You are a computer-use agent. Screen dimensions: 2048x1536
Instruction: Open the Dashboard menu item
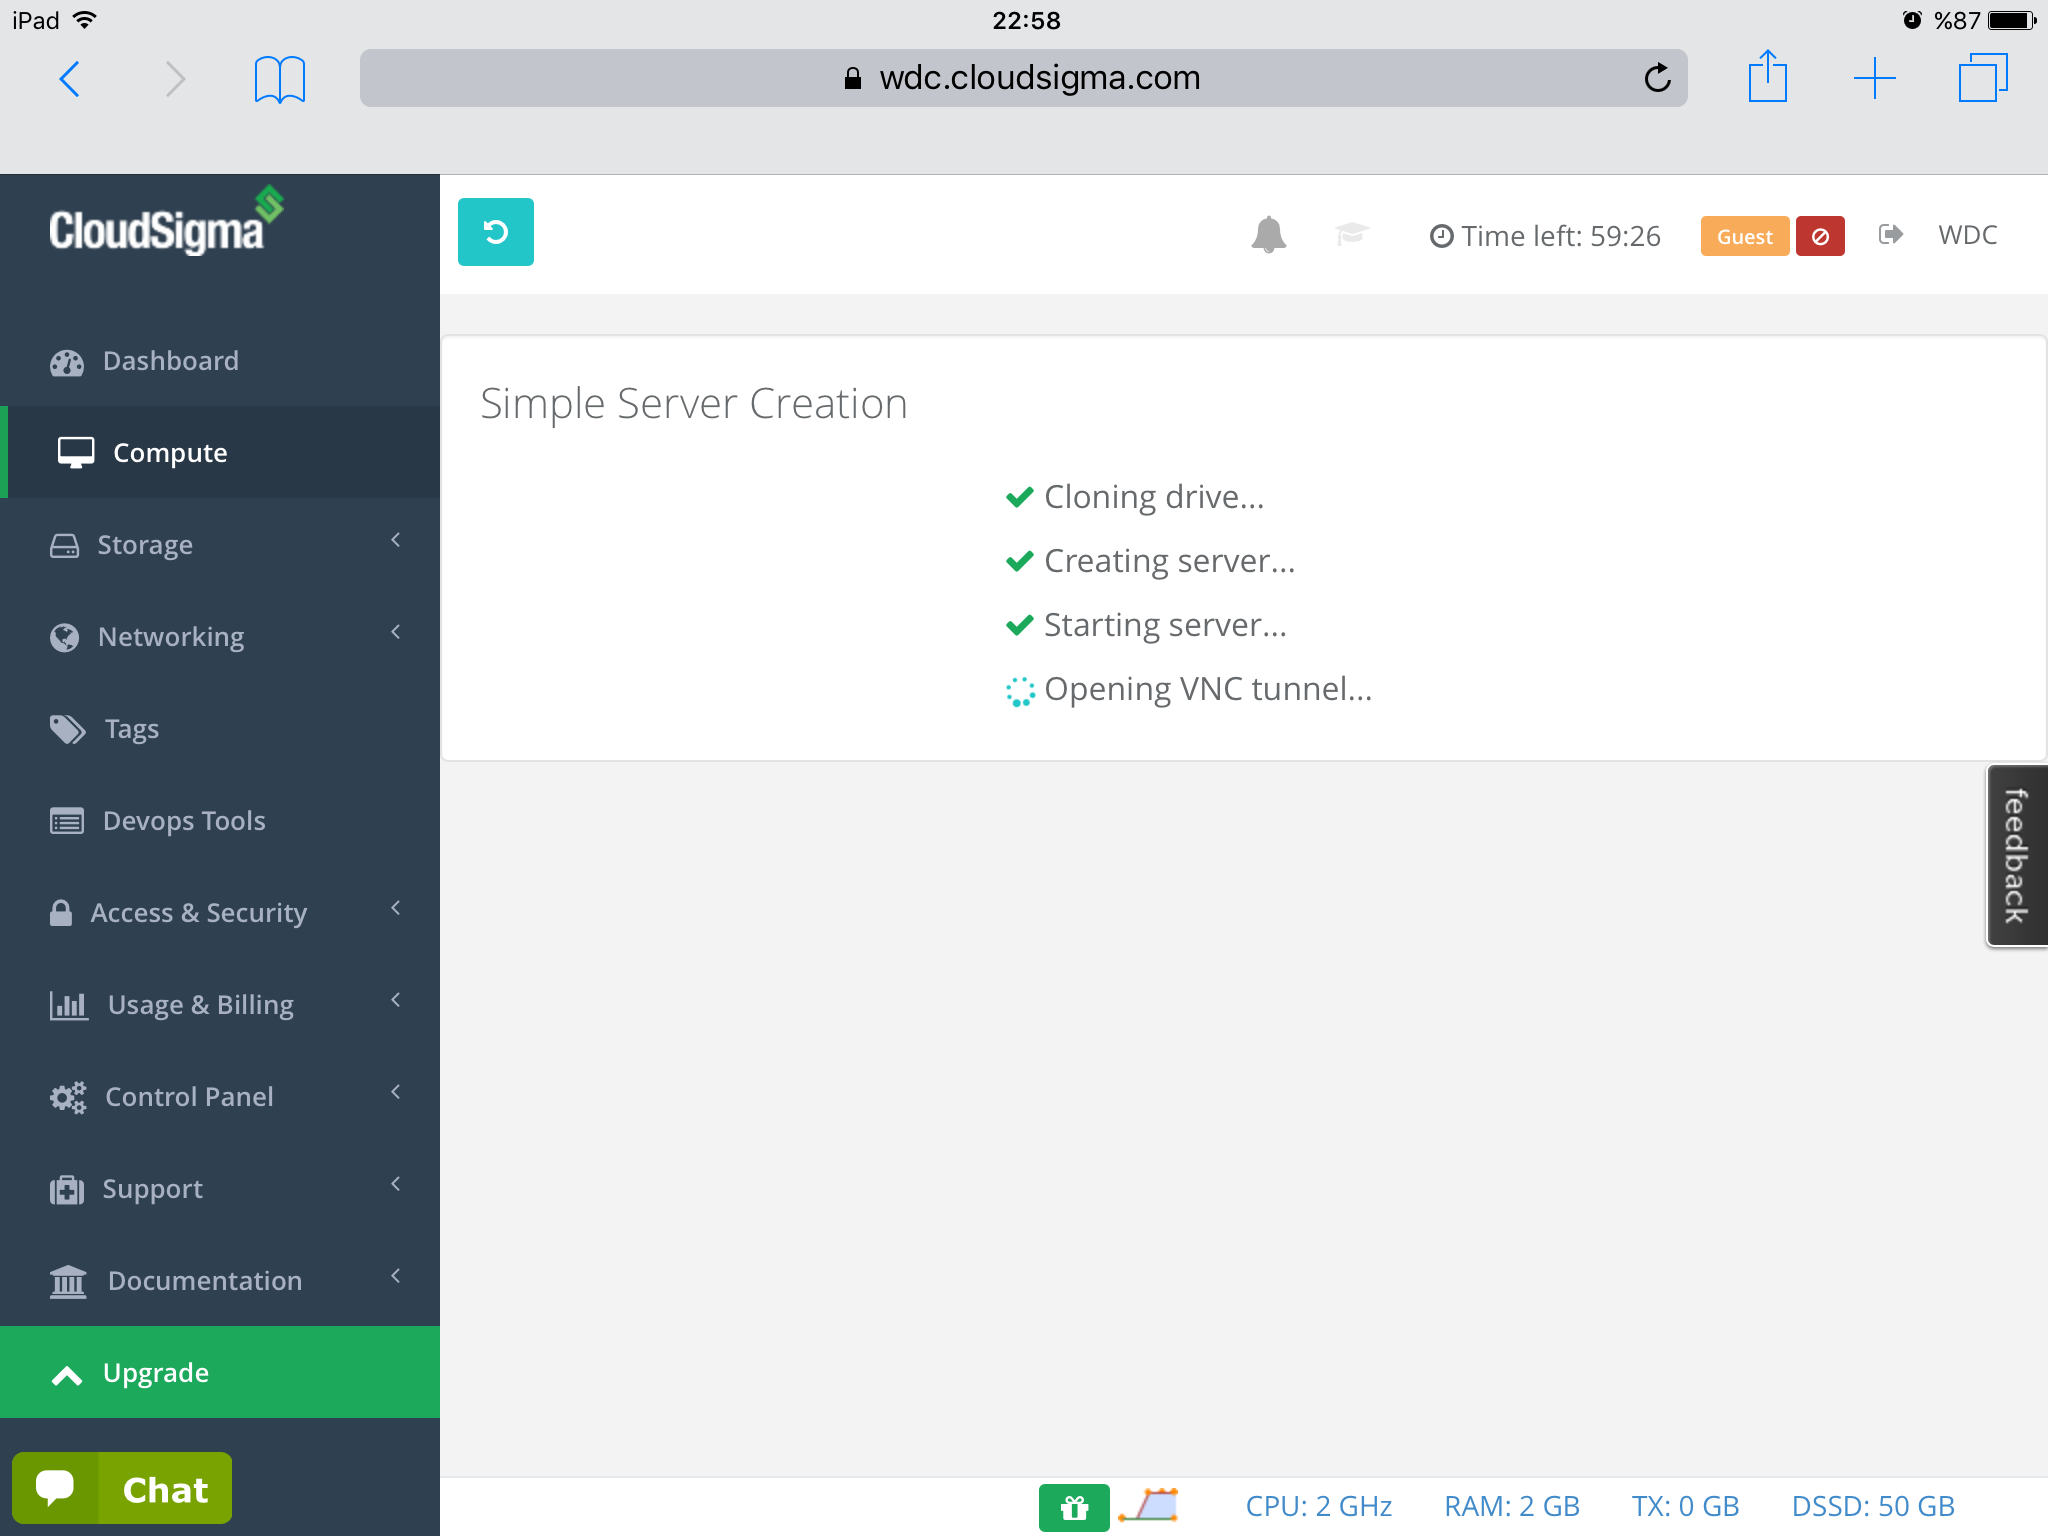[x=220, y=361]
